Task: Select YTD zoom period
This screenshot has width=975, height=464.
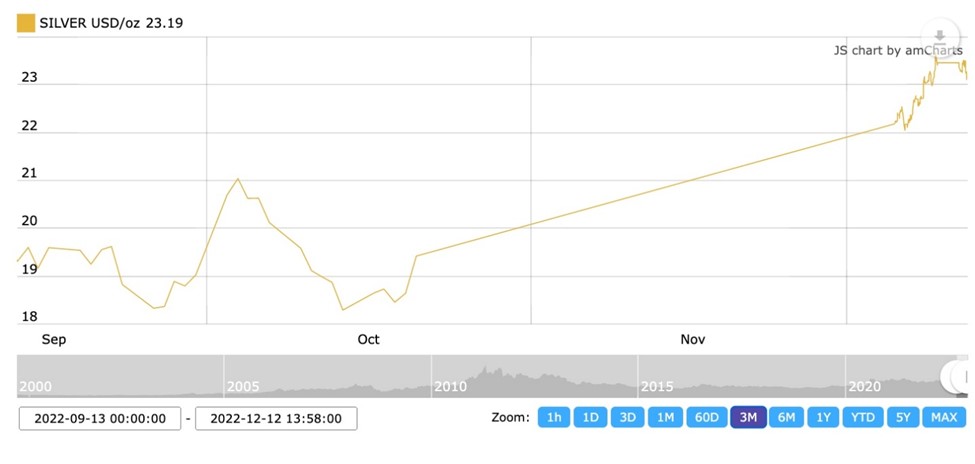Action: 863,417
